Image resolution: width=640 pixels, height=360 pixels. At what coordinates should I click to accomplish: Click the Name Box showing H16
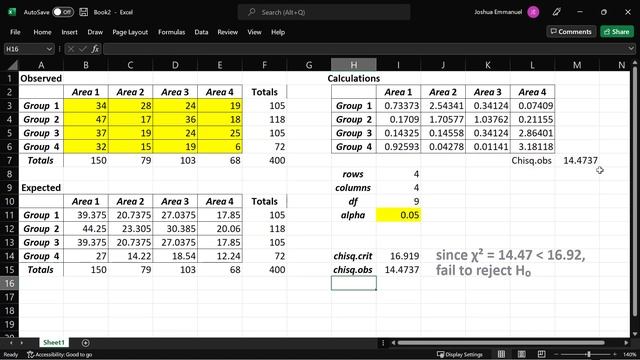click(x=24, y=49)
